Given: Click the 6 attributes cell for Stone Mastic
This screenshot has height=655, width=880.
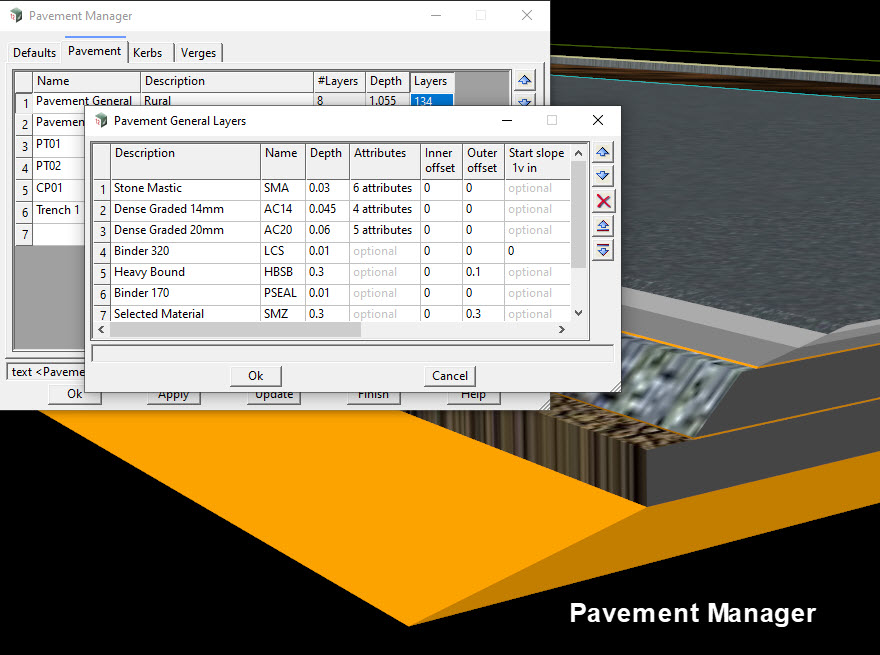Looking at the screenshot, I should click(384, 188).
